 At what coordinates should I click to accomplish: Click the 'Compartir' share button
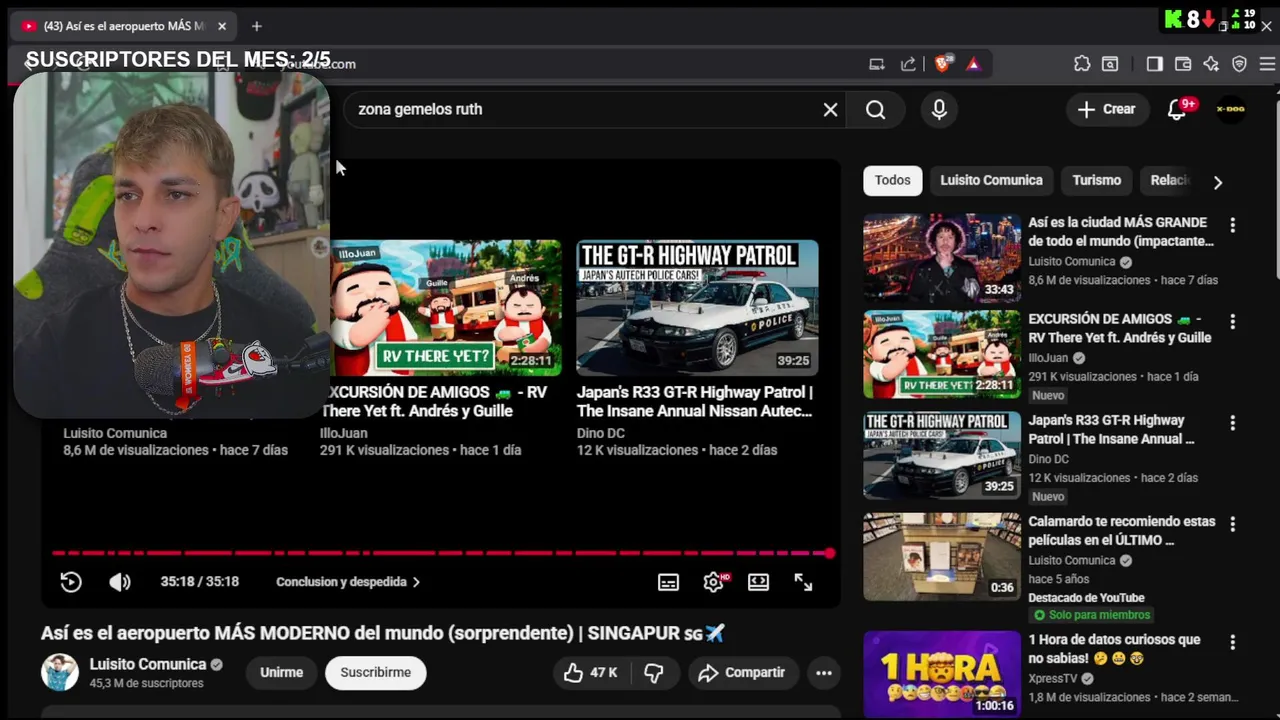[x=741, y=673]
